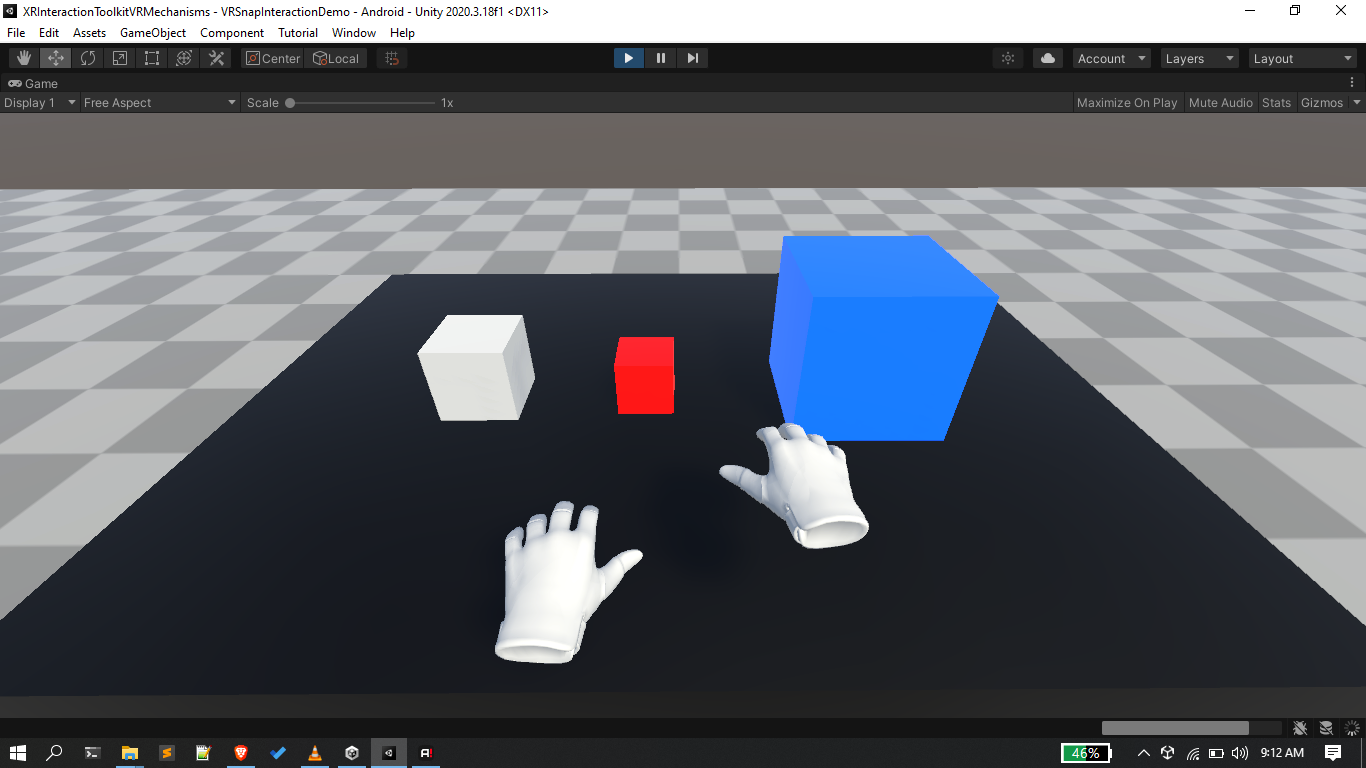Select the combined Transform tool
The width and height of the screenshot is (1366, 768).
tap(184, 58)
